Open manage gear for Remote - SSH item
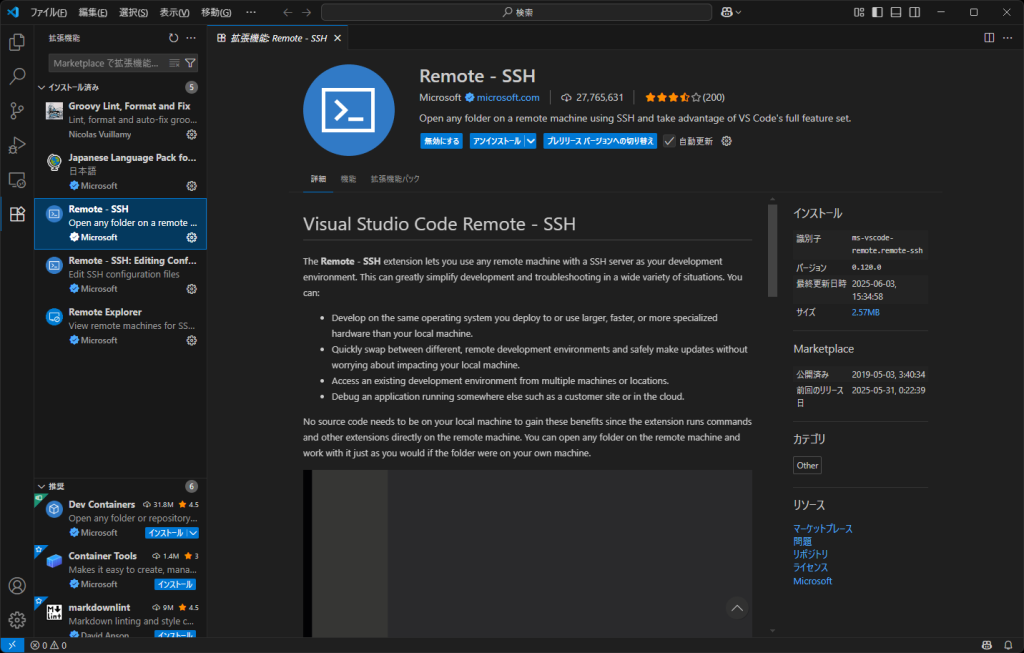Screen dimensions: 1024x653 191,237
